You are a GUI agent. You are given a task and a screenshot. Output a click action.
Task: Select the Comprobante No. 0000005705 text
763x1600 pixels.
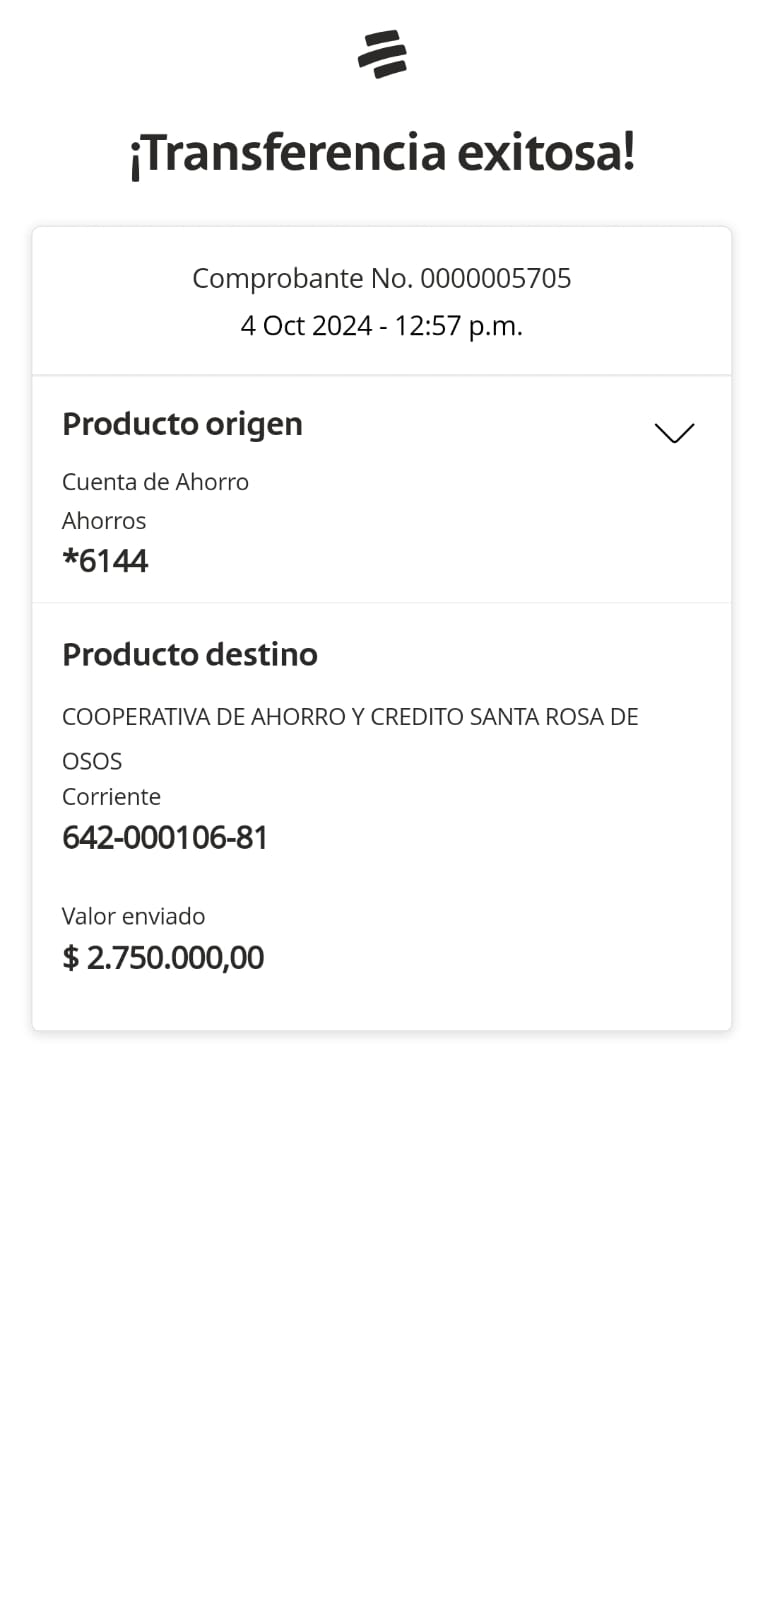tap(381, 278)
